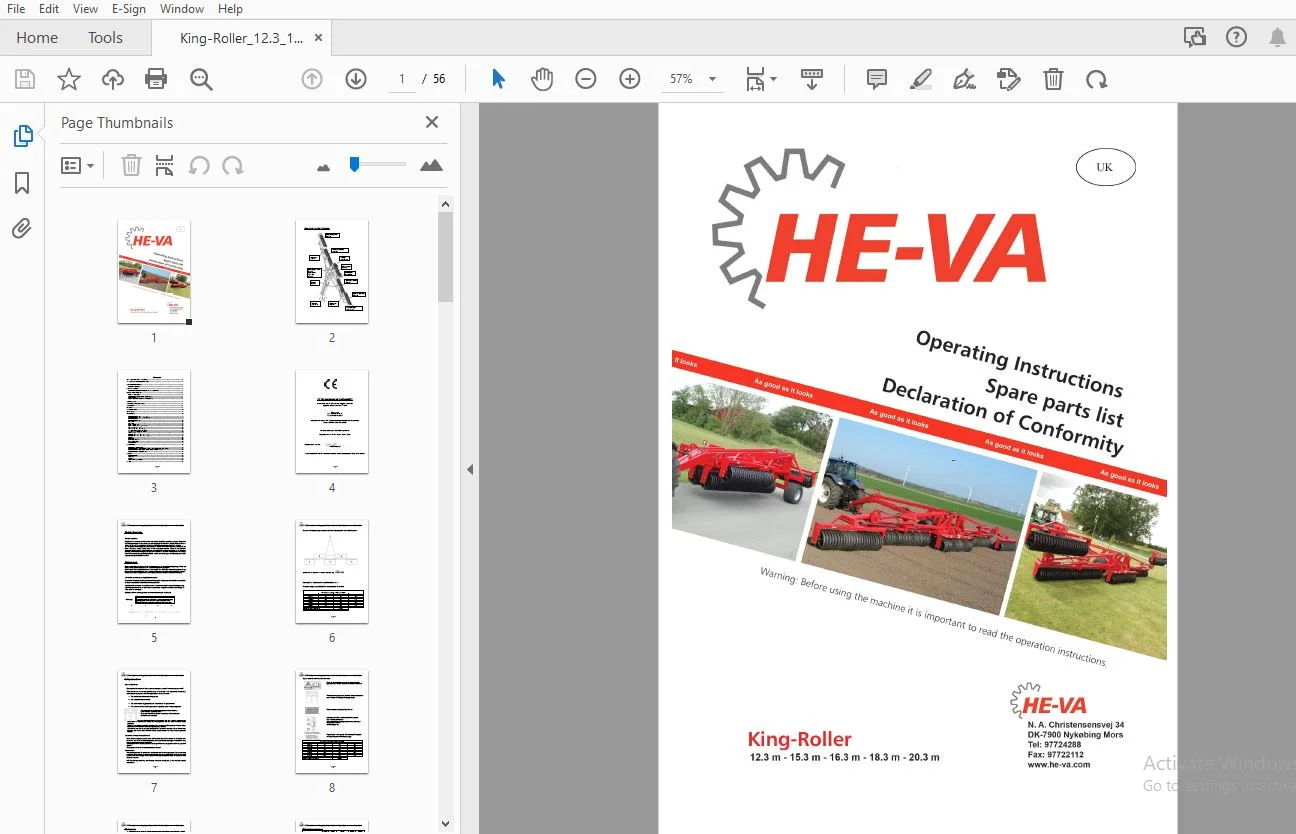Delete selected pages in thumbnails panel
1296x834 pixels.
point(131,166)
